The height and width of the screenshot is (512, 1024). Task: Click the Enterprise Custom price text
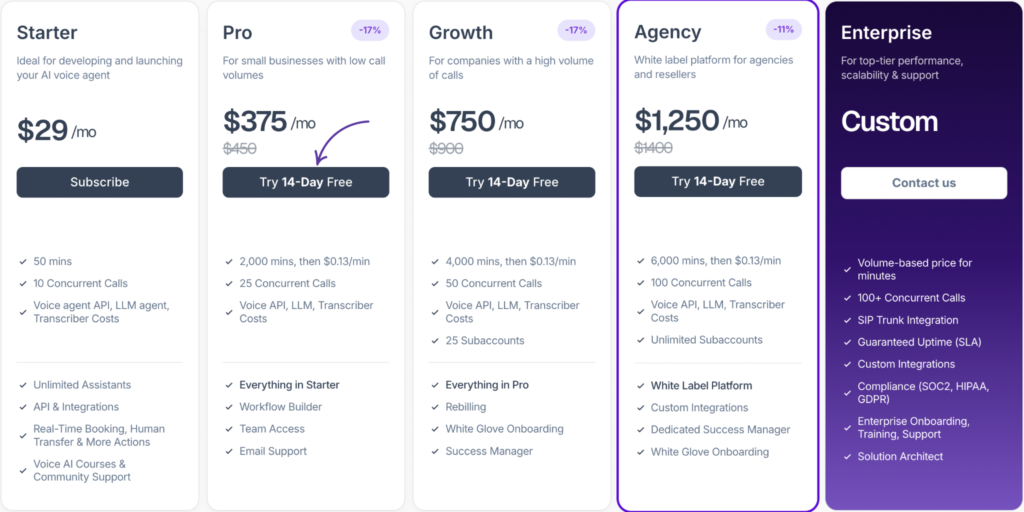889,121
